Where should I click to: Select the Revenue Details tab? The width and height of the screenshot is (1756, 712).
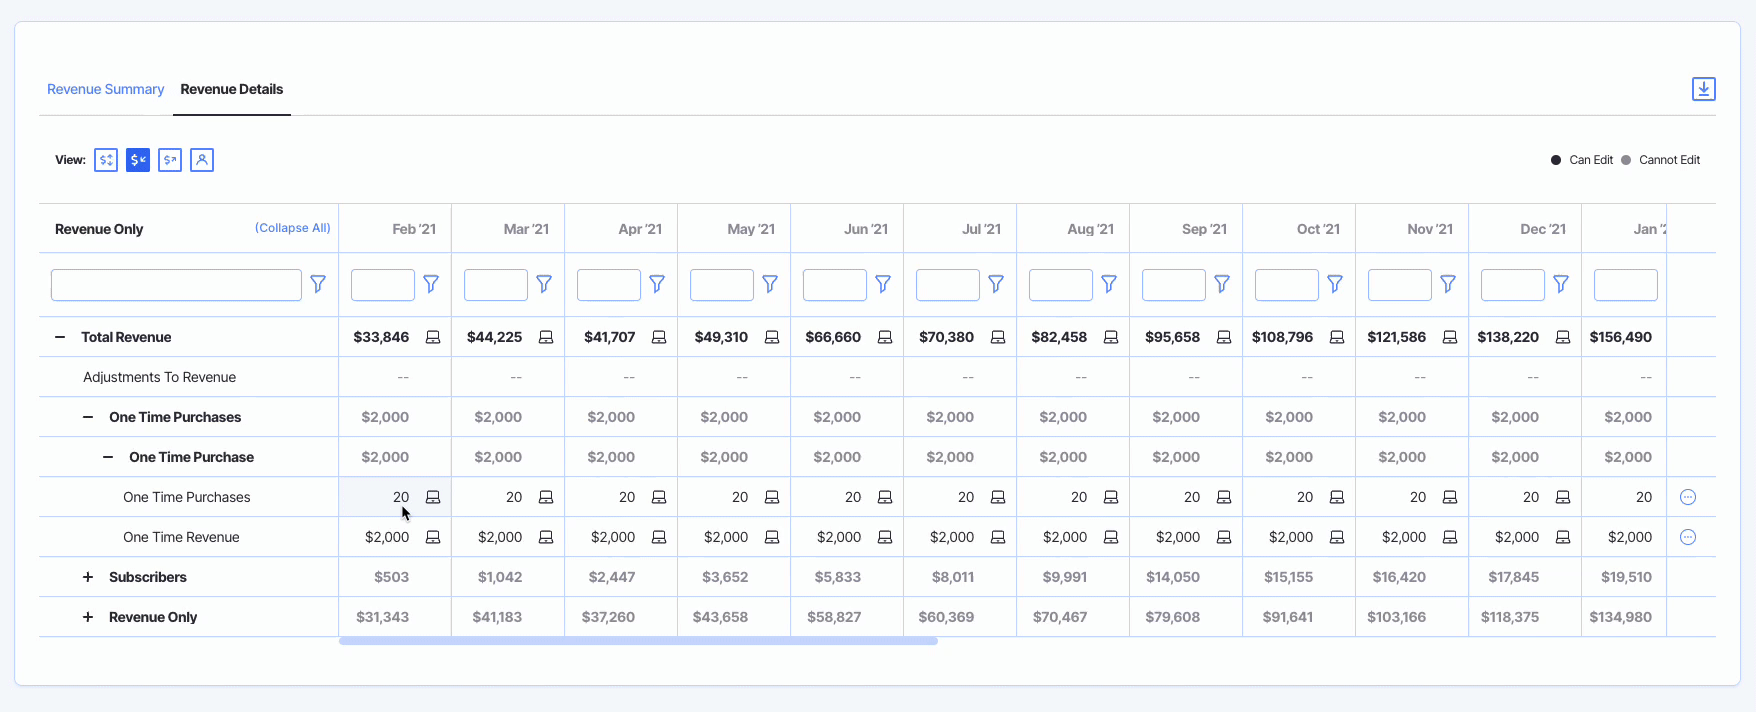click(232, 89)
